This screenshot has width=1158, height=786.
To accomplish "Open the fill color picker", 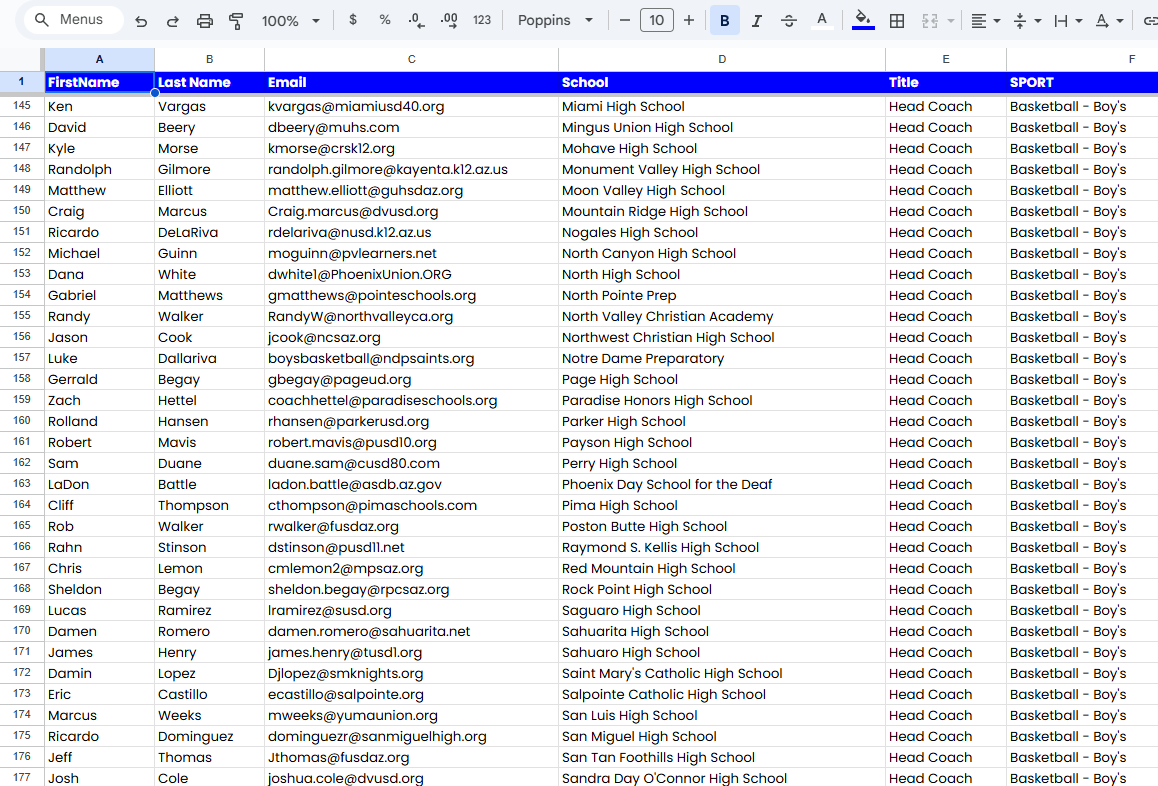I will pyautogui.click(x=863, y=20).
